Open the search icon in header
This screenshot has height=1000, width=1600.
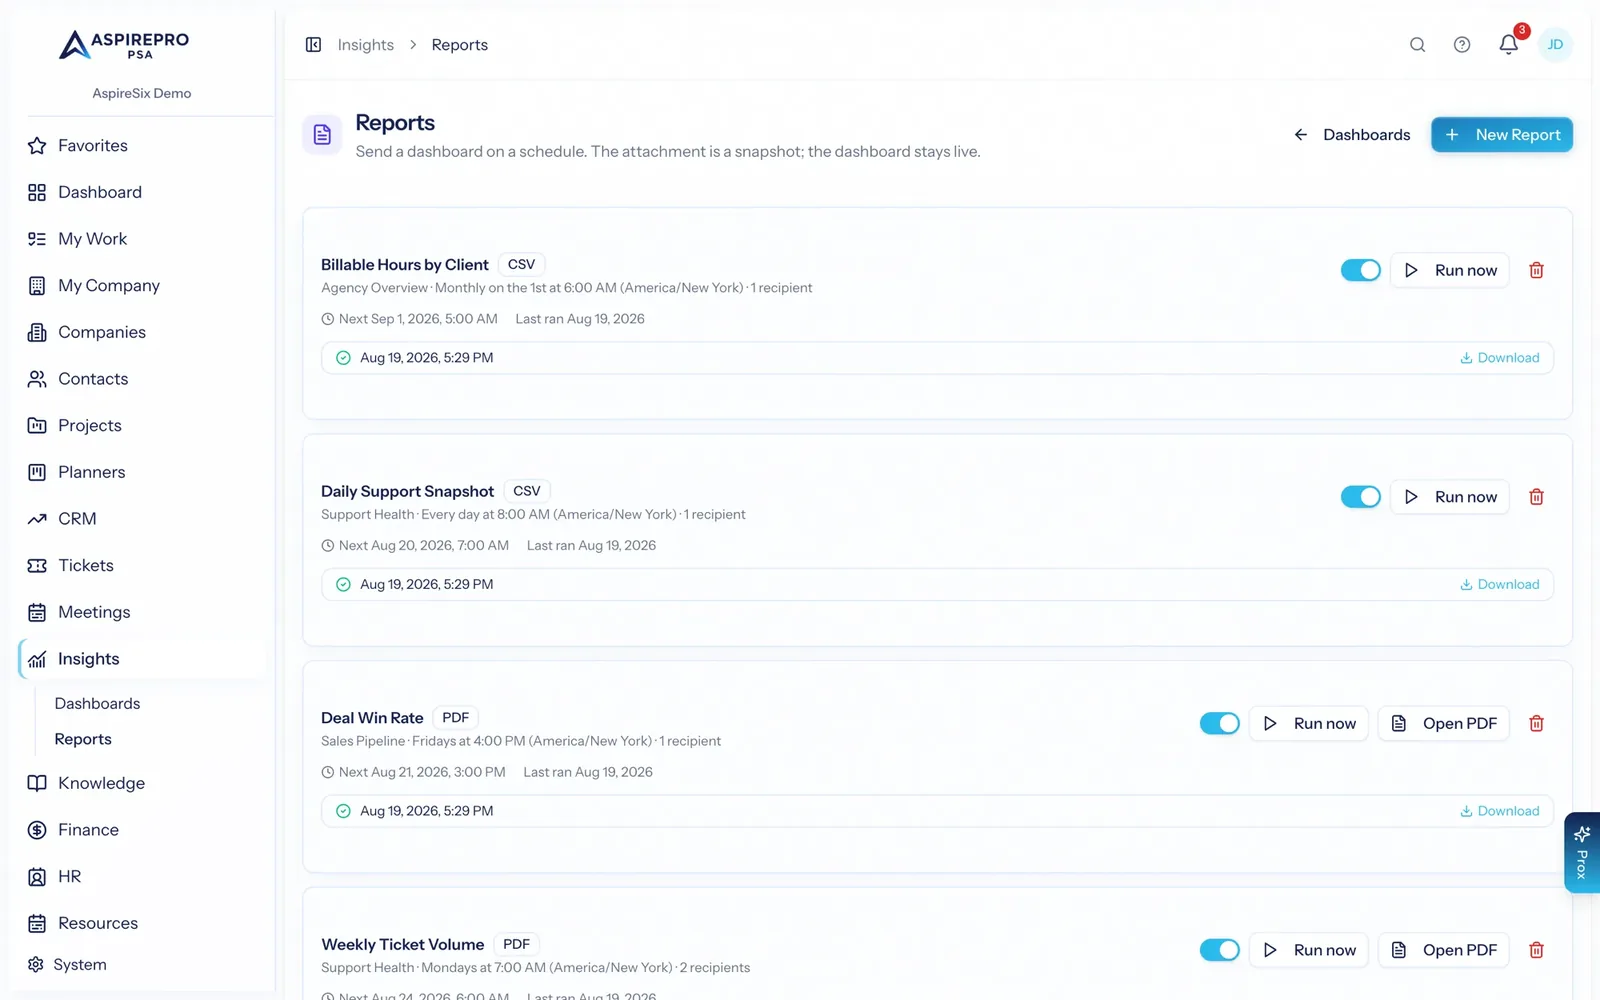[x=1417, y=45]
